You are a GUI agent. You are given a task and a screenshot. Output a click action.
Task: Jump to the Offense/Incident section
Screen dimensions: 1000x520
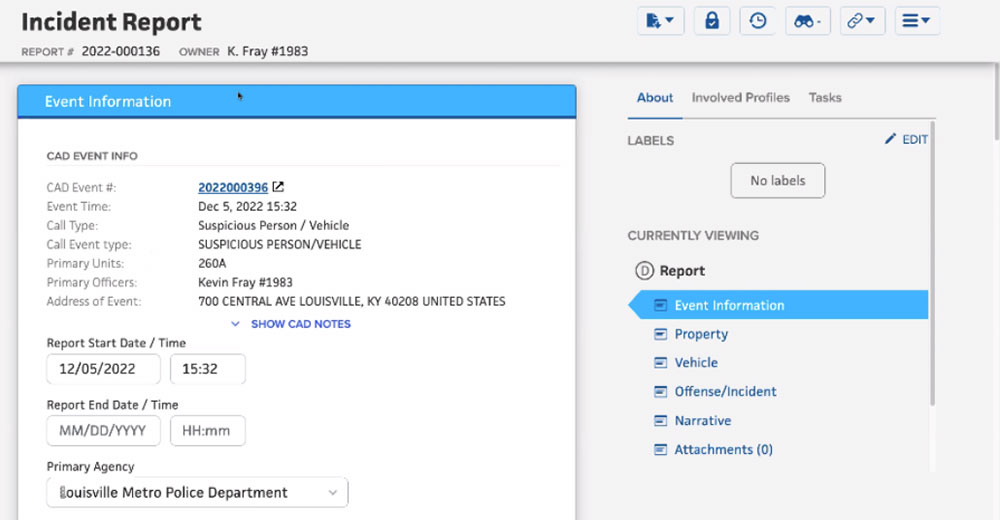coord(725,392)
